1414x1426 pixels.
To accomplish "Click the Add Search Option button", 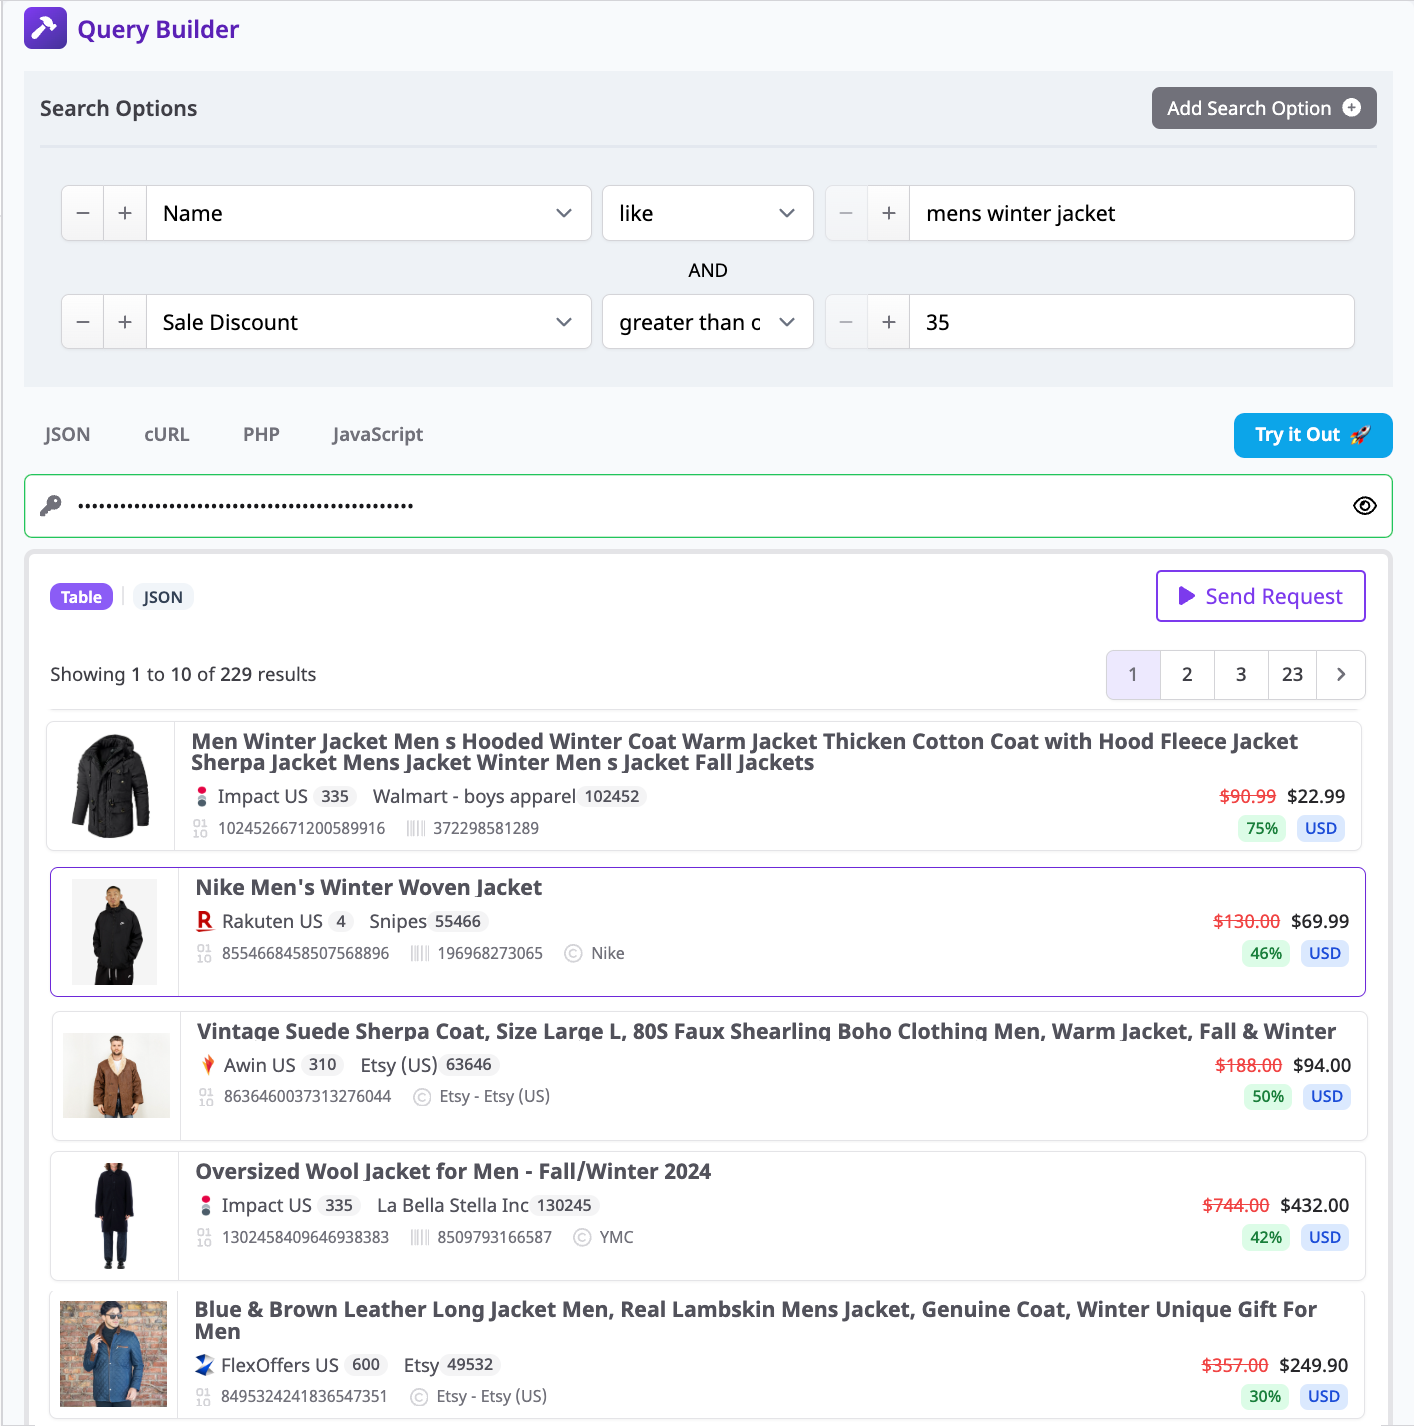I will coord(1264,108).
